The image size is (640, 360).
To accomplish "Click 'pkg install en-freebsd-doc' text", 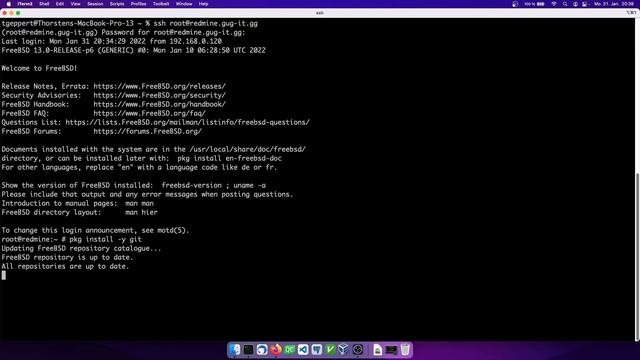I will [229, 158].
